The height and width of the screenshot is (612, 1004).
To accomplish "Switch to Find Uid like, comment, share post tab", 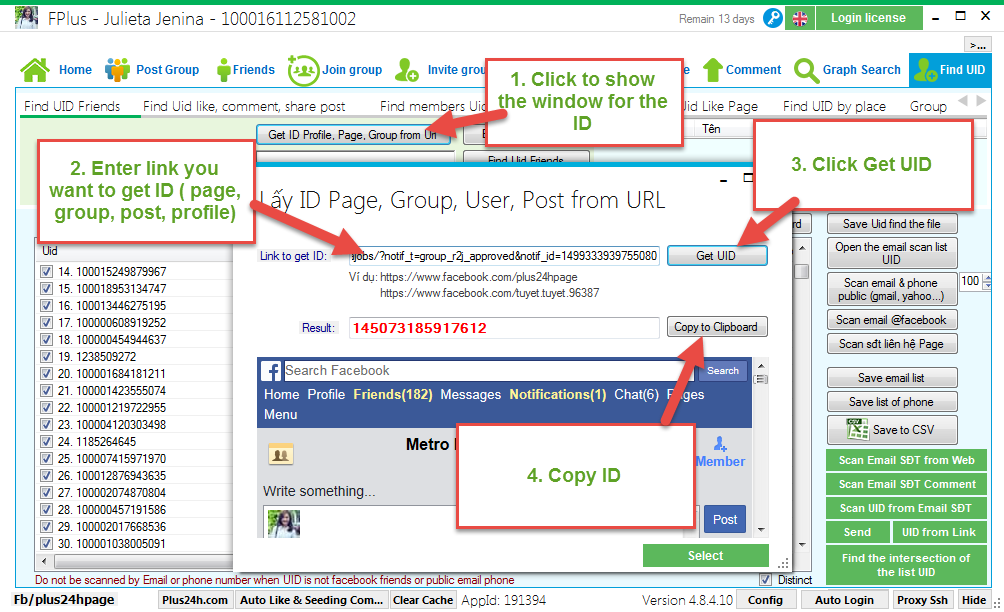I will (244, 106).
